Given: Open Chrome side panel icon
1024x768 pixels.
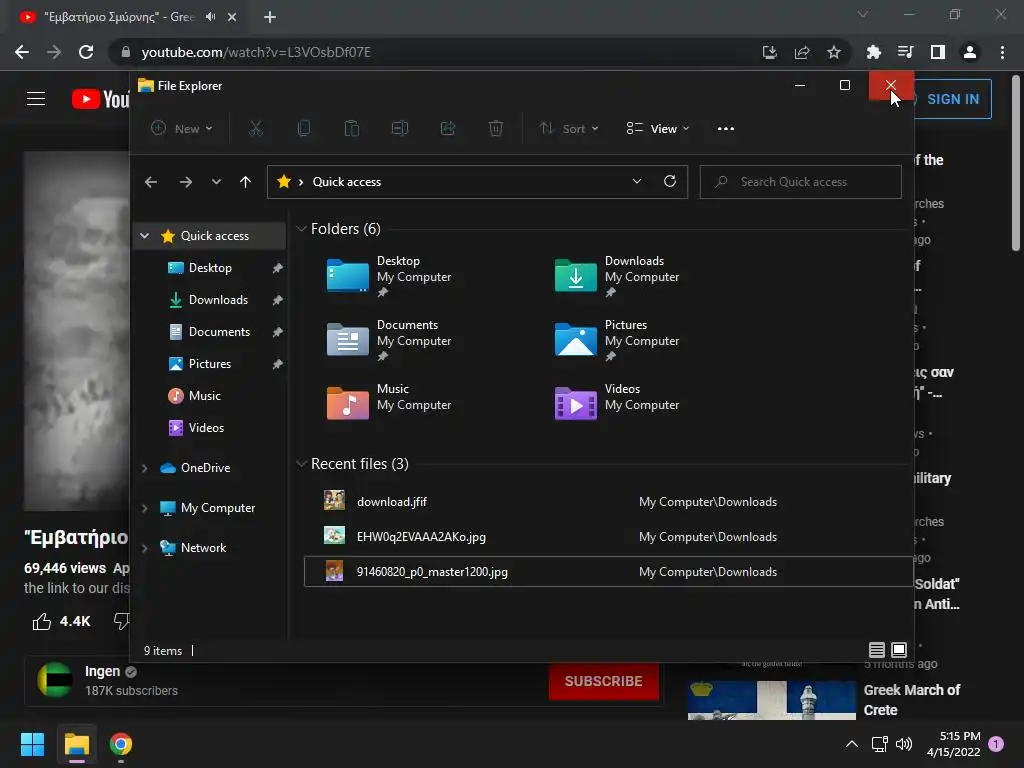Looking at the screenshot, I should tap(938, 52).
